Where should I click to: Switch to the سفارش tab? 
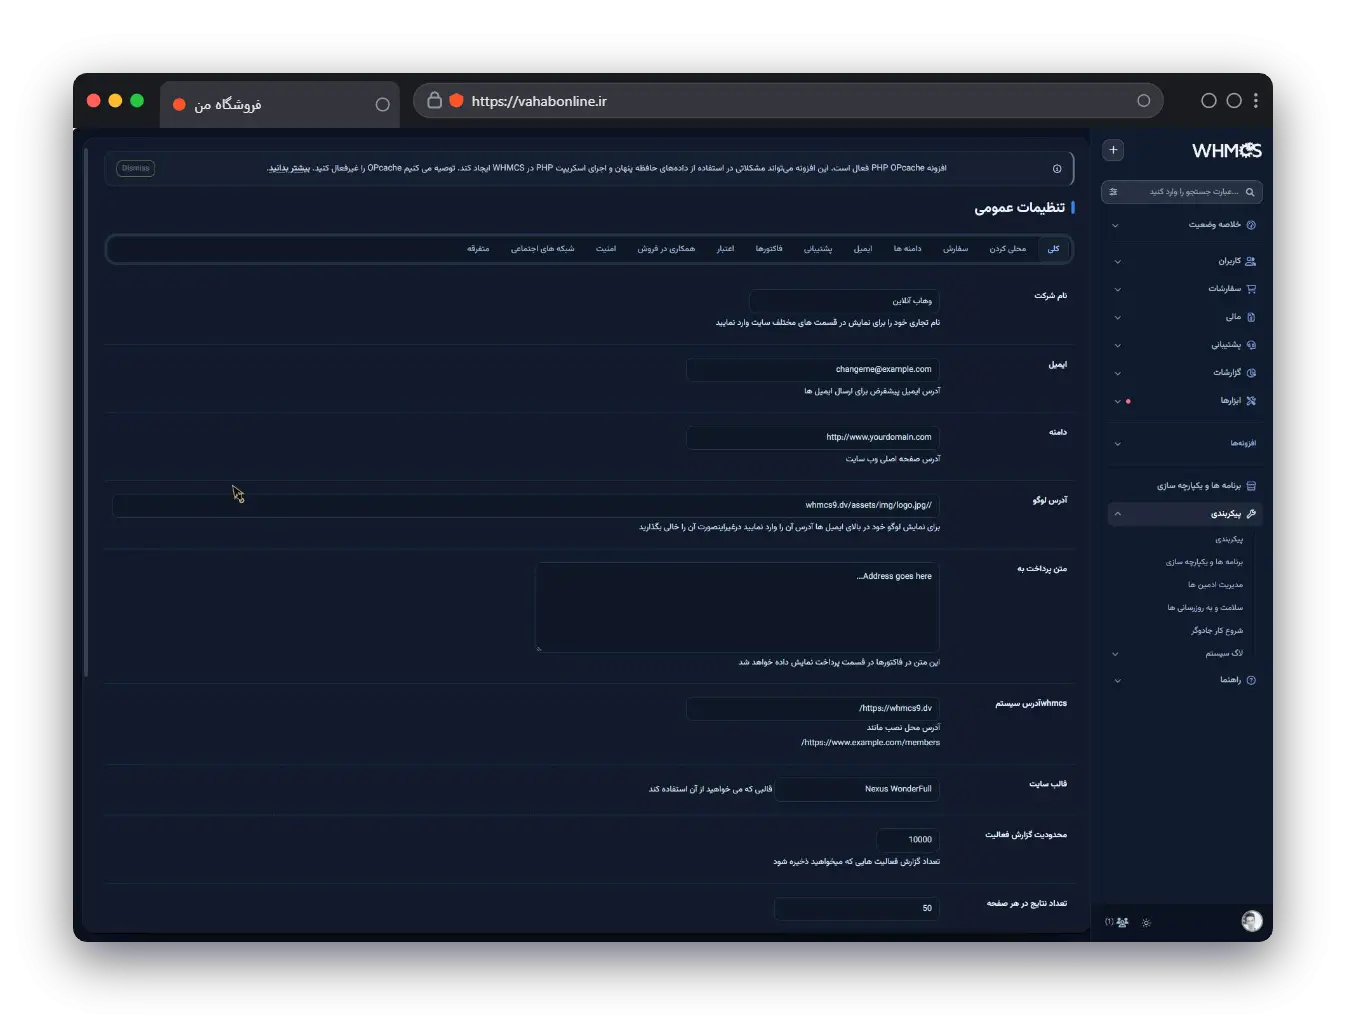[x=955, y=249]
